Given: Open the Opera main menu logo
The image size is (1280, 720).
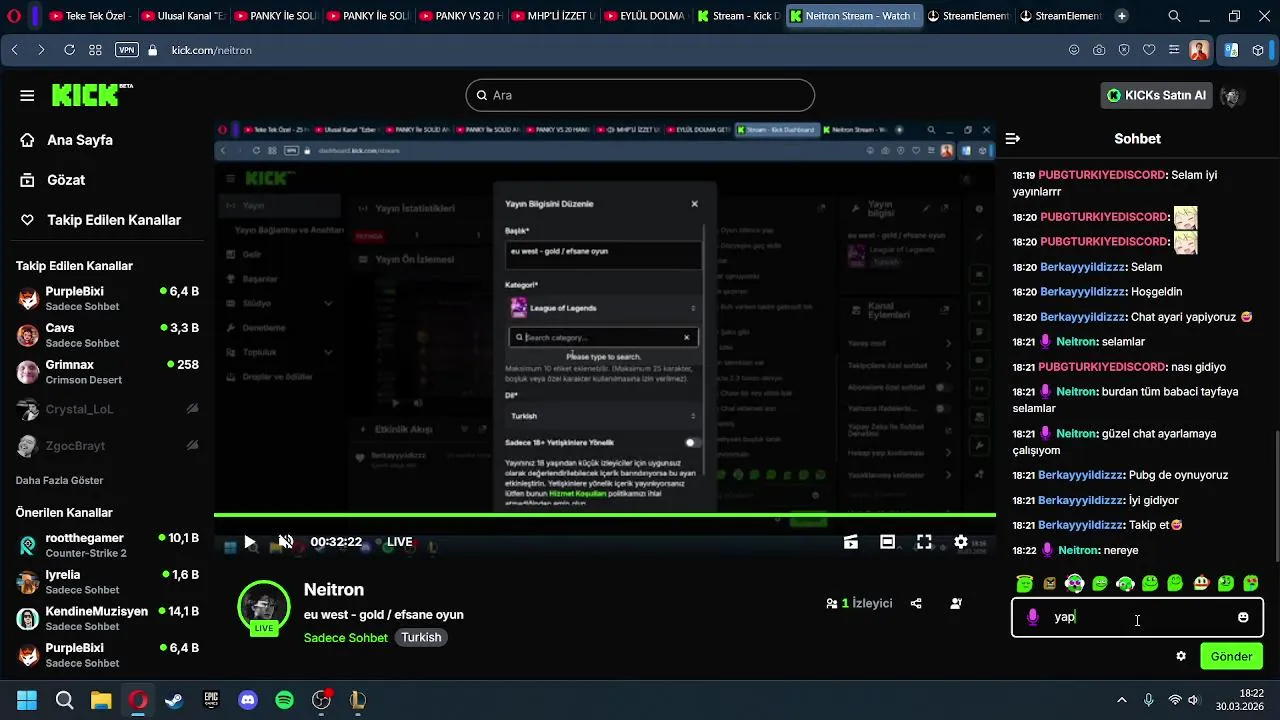Looking at the screenshot, I should pos(14,16).
